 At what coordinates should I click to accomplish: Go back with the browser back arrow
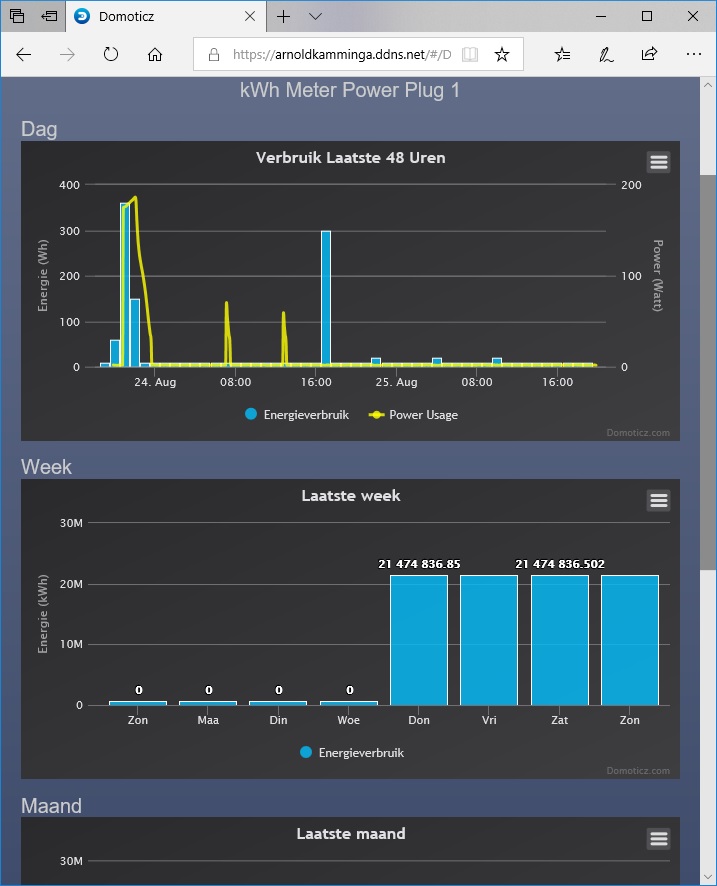24,54
